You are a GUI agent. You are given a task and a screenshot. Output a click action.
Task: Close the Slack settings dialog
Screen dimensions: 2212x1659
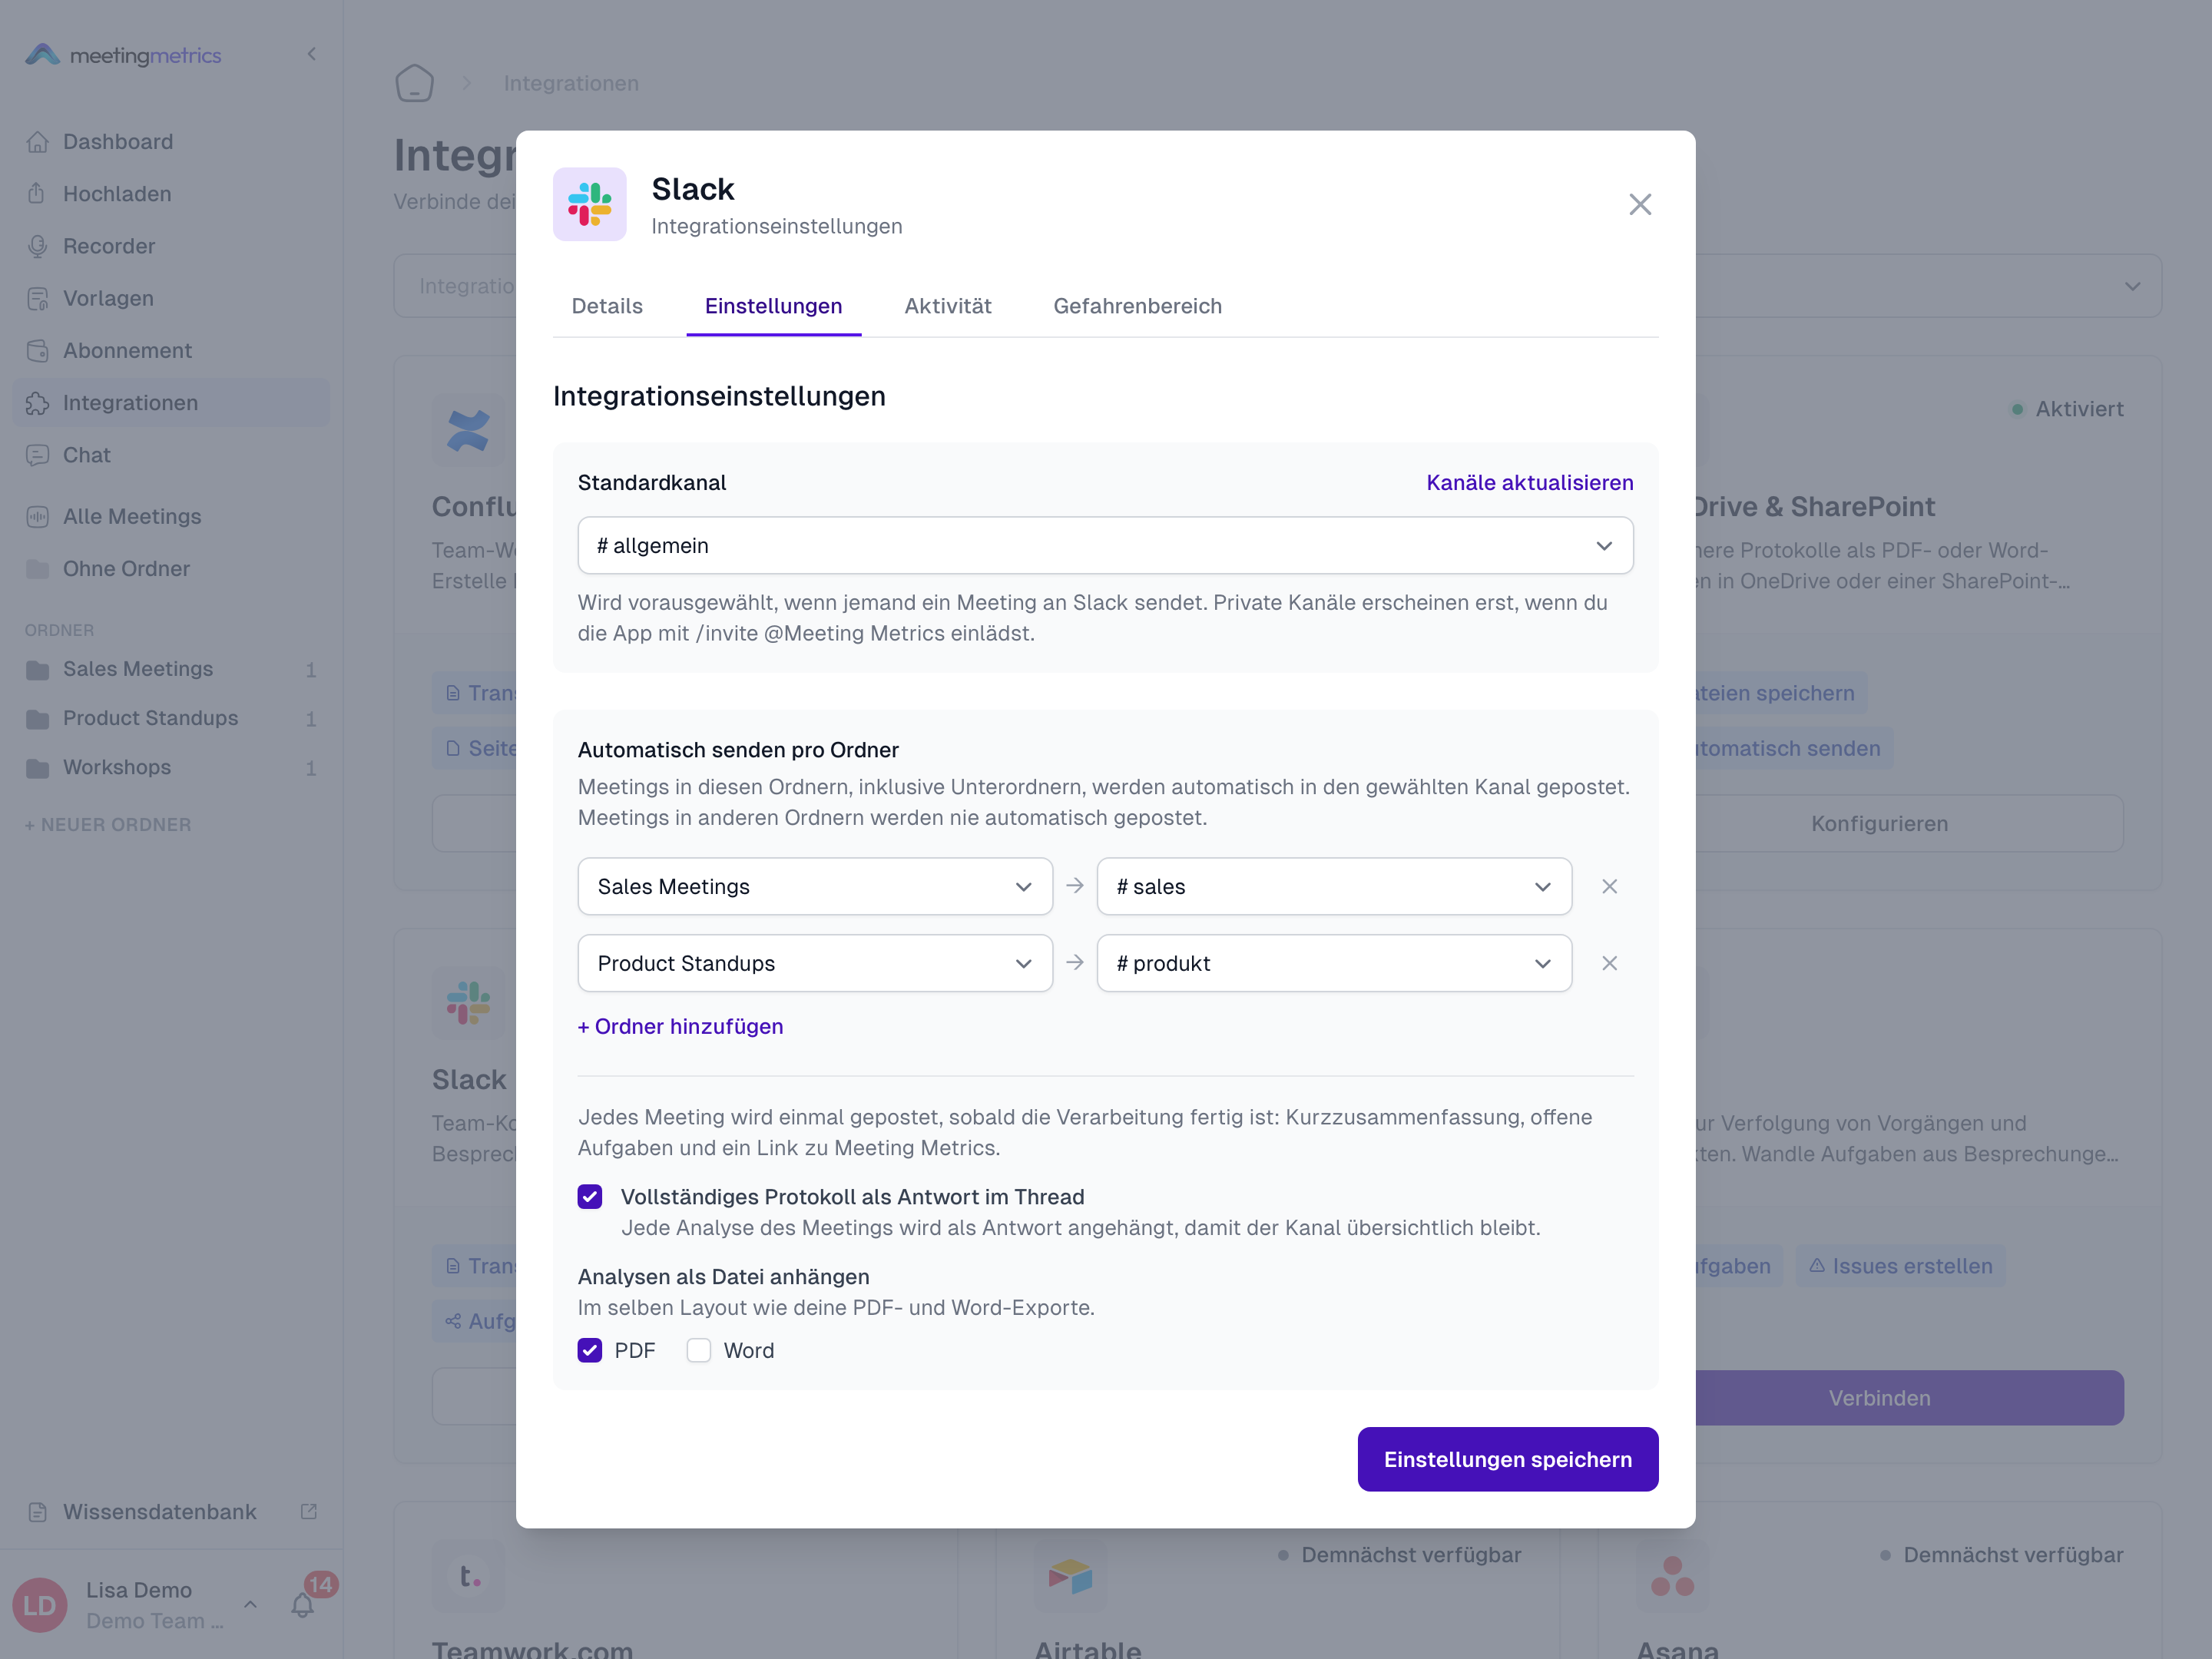point(1639,204)
